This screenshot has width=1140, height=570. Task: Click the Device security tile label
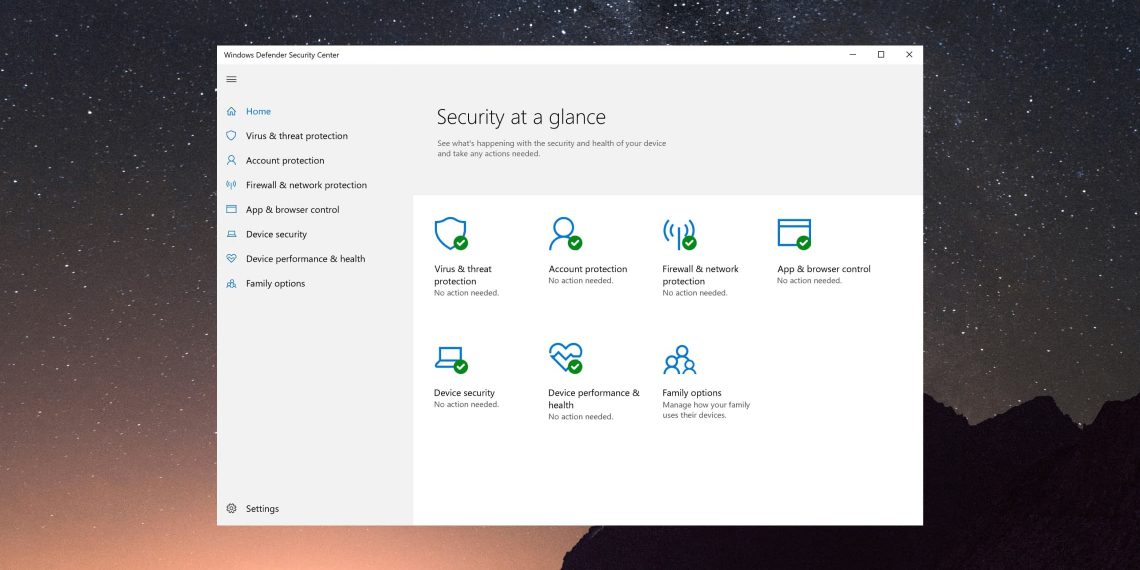point(464,393)
